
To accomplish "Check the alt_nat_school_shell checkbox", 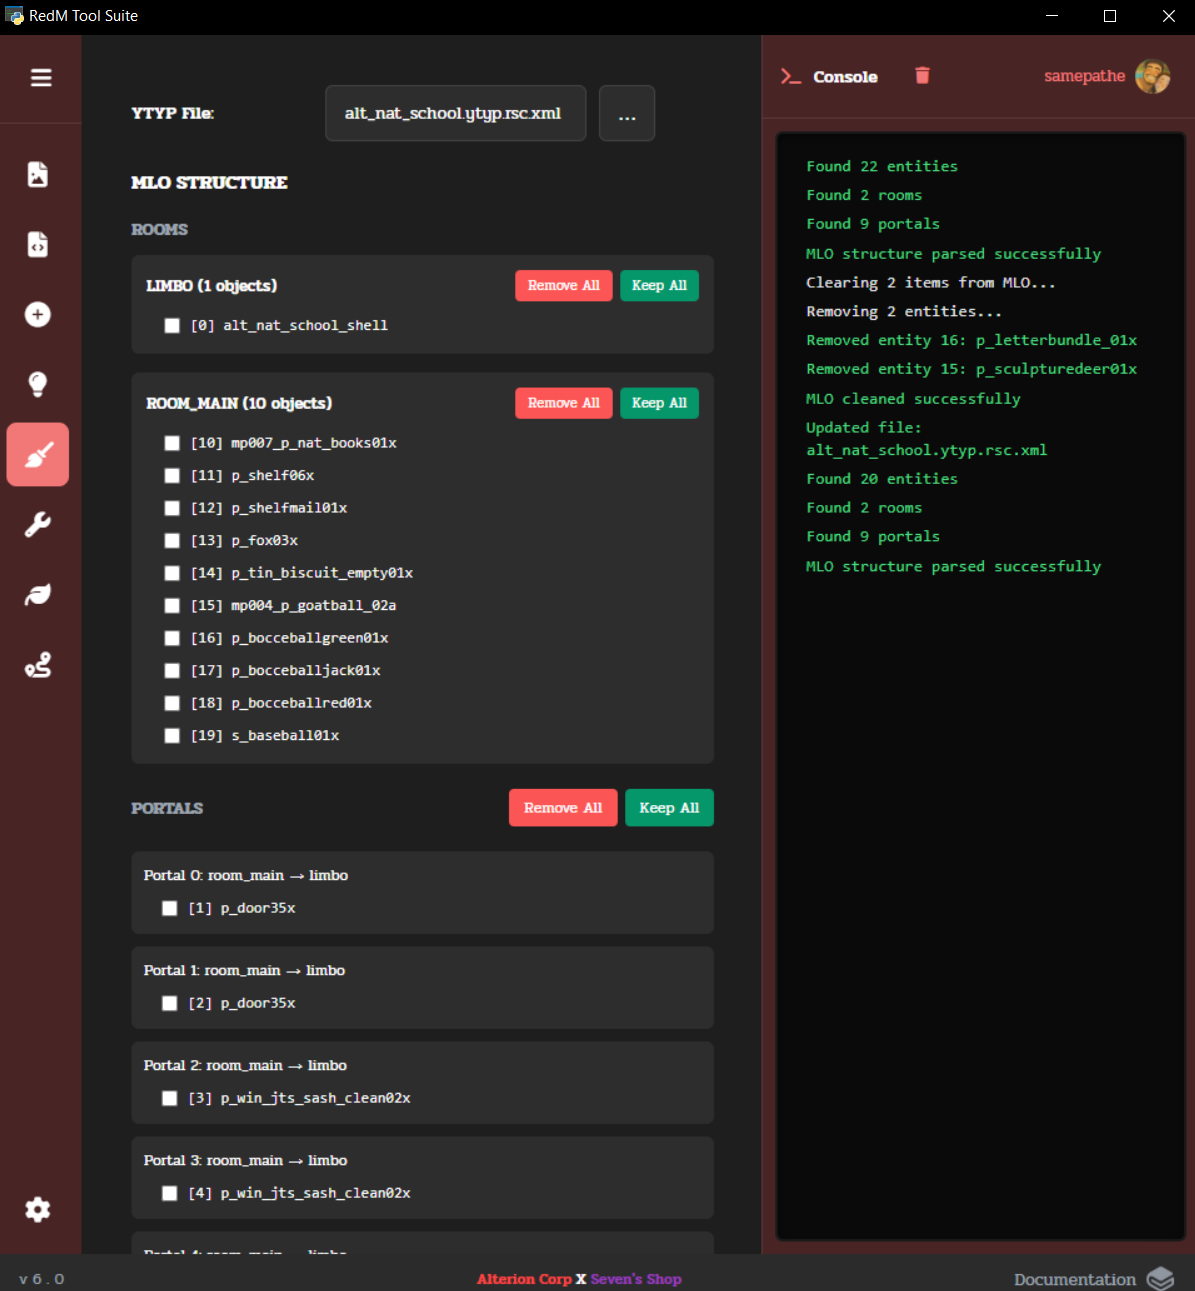I will [172, 326].
